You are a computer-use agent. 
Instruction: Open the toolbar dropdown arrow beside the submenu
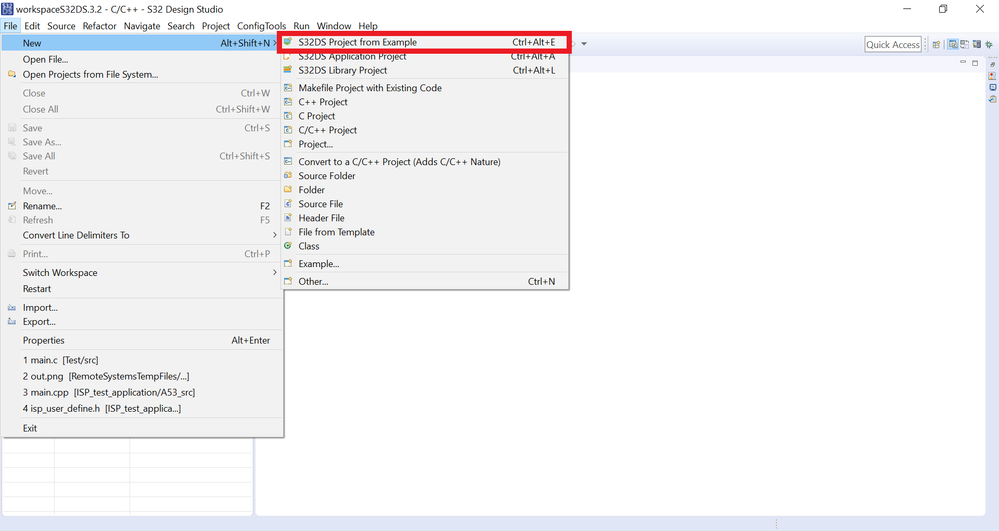(584, 44)
